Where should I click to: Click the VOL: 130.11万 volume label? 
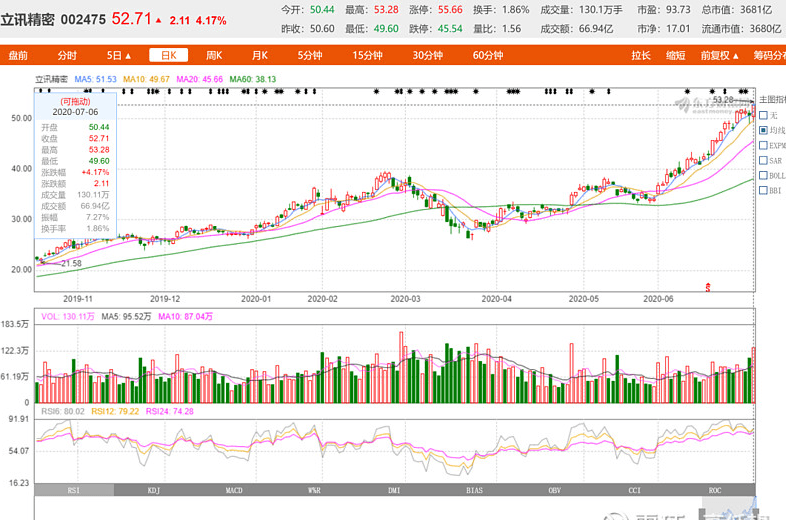[68, 316]
